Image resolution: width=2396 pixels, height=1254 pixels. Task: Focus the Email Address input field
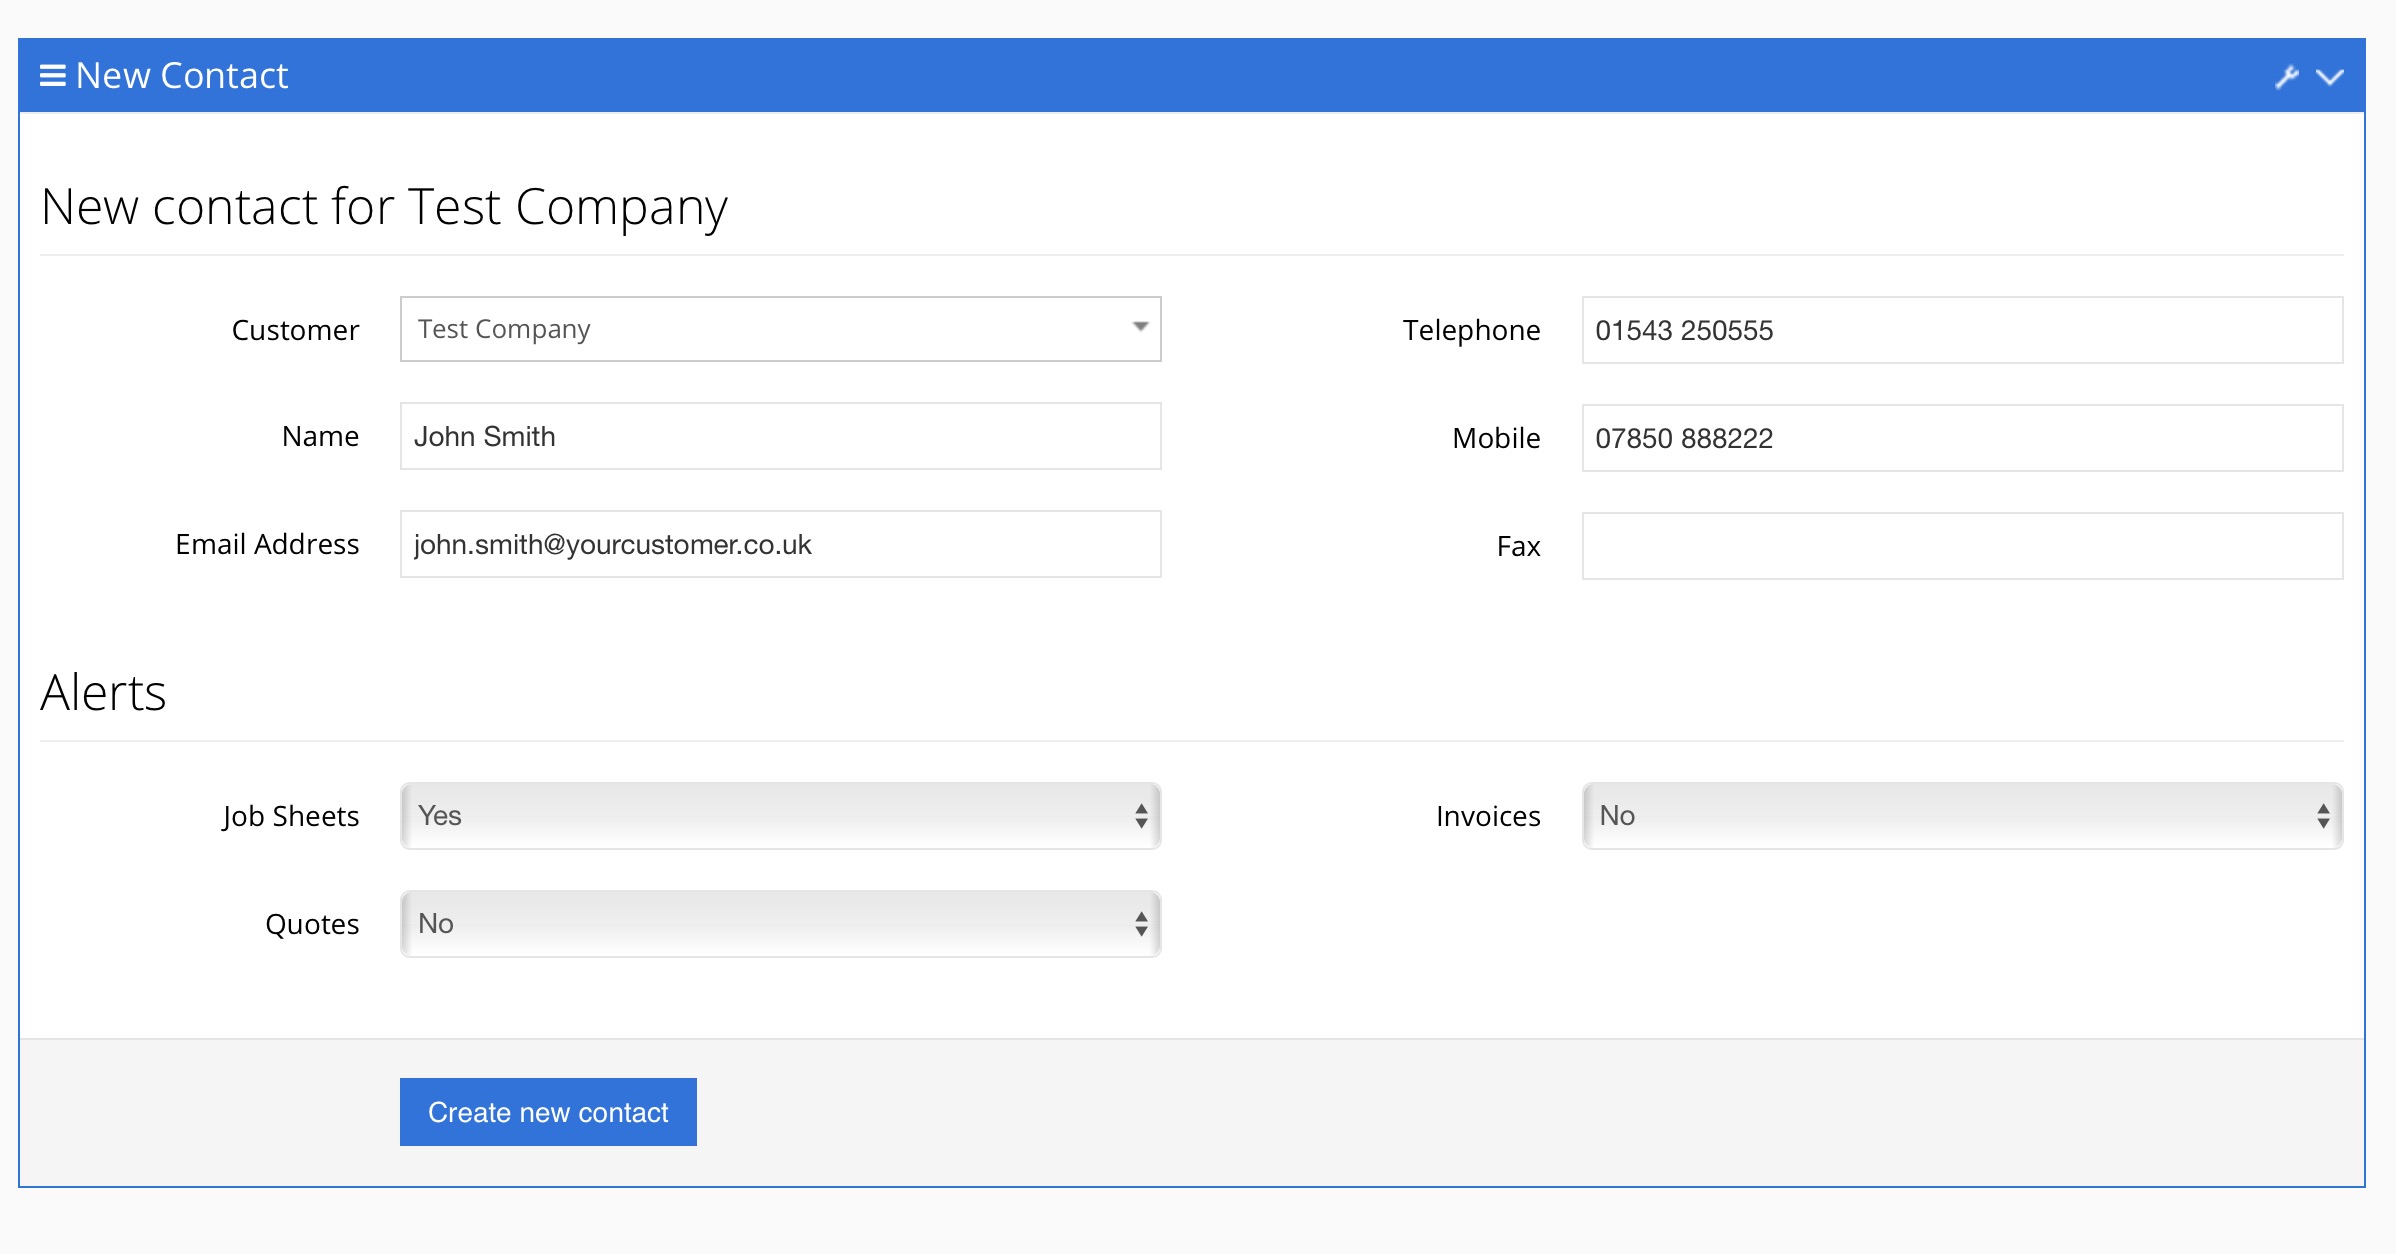(780, 545)
